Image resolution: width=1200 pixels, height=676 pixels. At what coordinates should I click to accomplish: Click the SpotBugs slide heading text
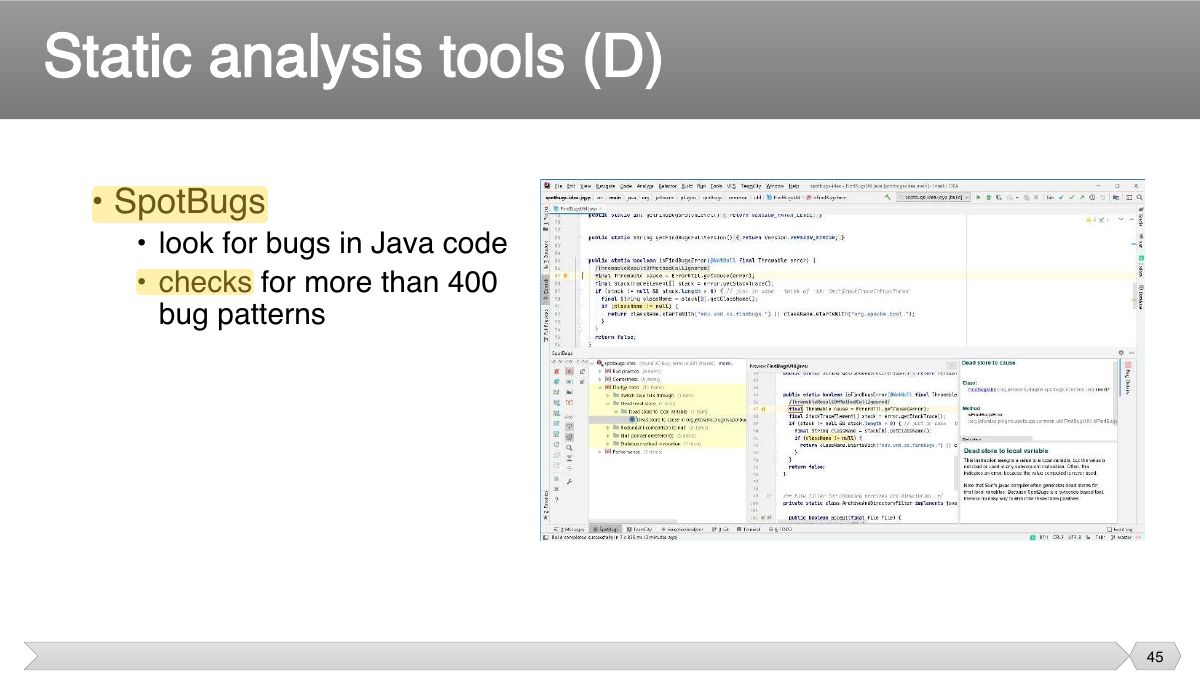[x=189, y=201]
